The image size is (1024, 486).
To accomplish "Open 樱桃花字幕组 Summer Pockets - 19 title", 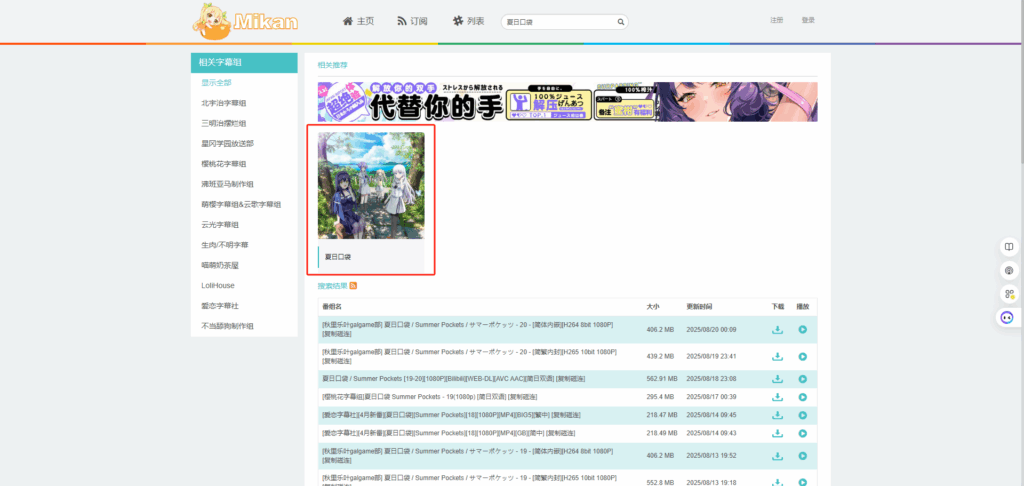I will click(414, 397).
